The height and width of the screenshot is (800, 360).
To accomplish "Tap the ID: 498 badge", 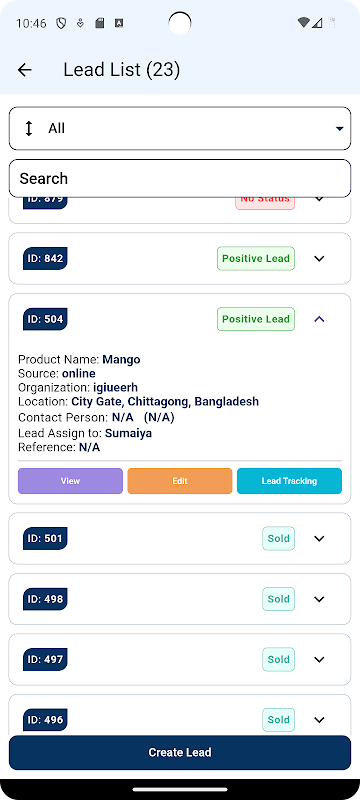I will (45, 599).
